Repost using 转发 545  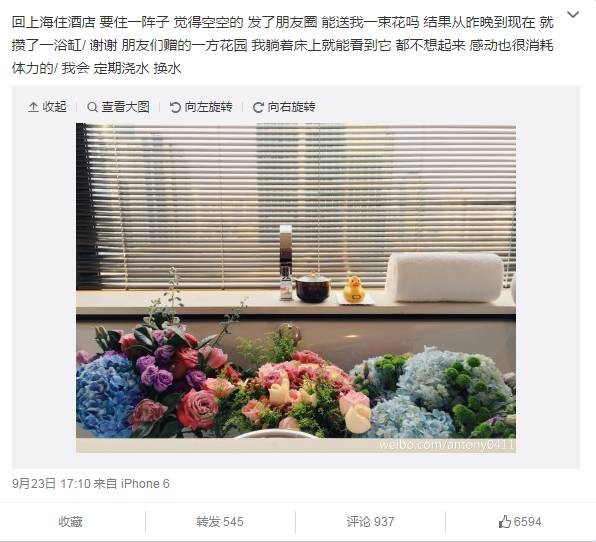click(x=220, y=521)
